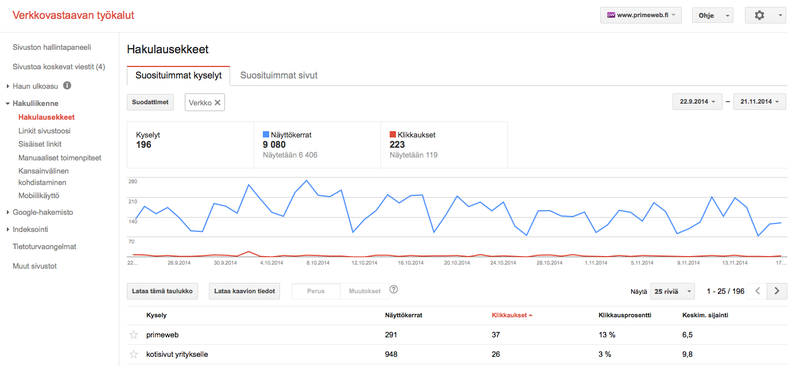Switch table view to Muutokset

(364, 291)
